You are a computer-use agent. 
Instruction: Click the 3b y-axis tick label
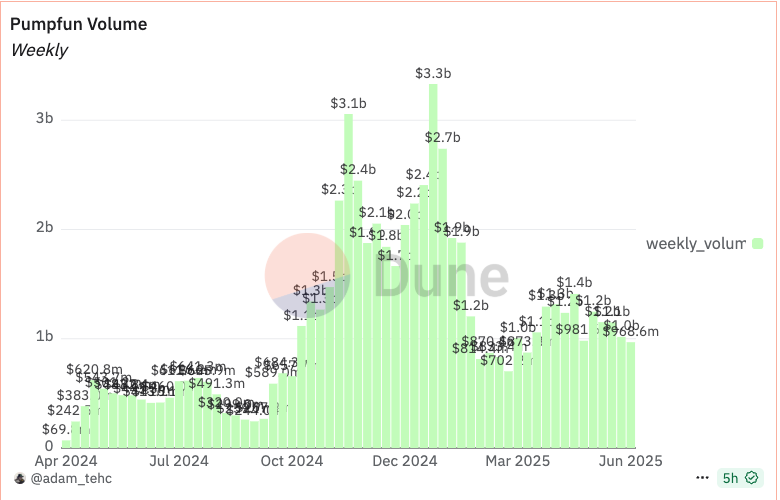pos(43,119)
